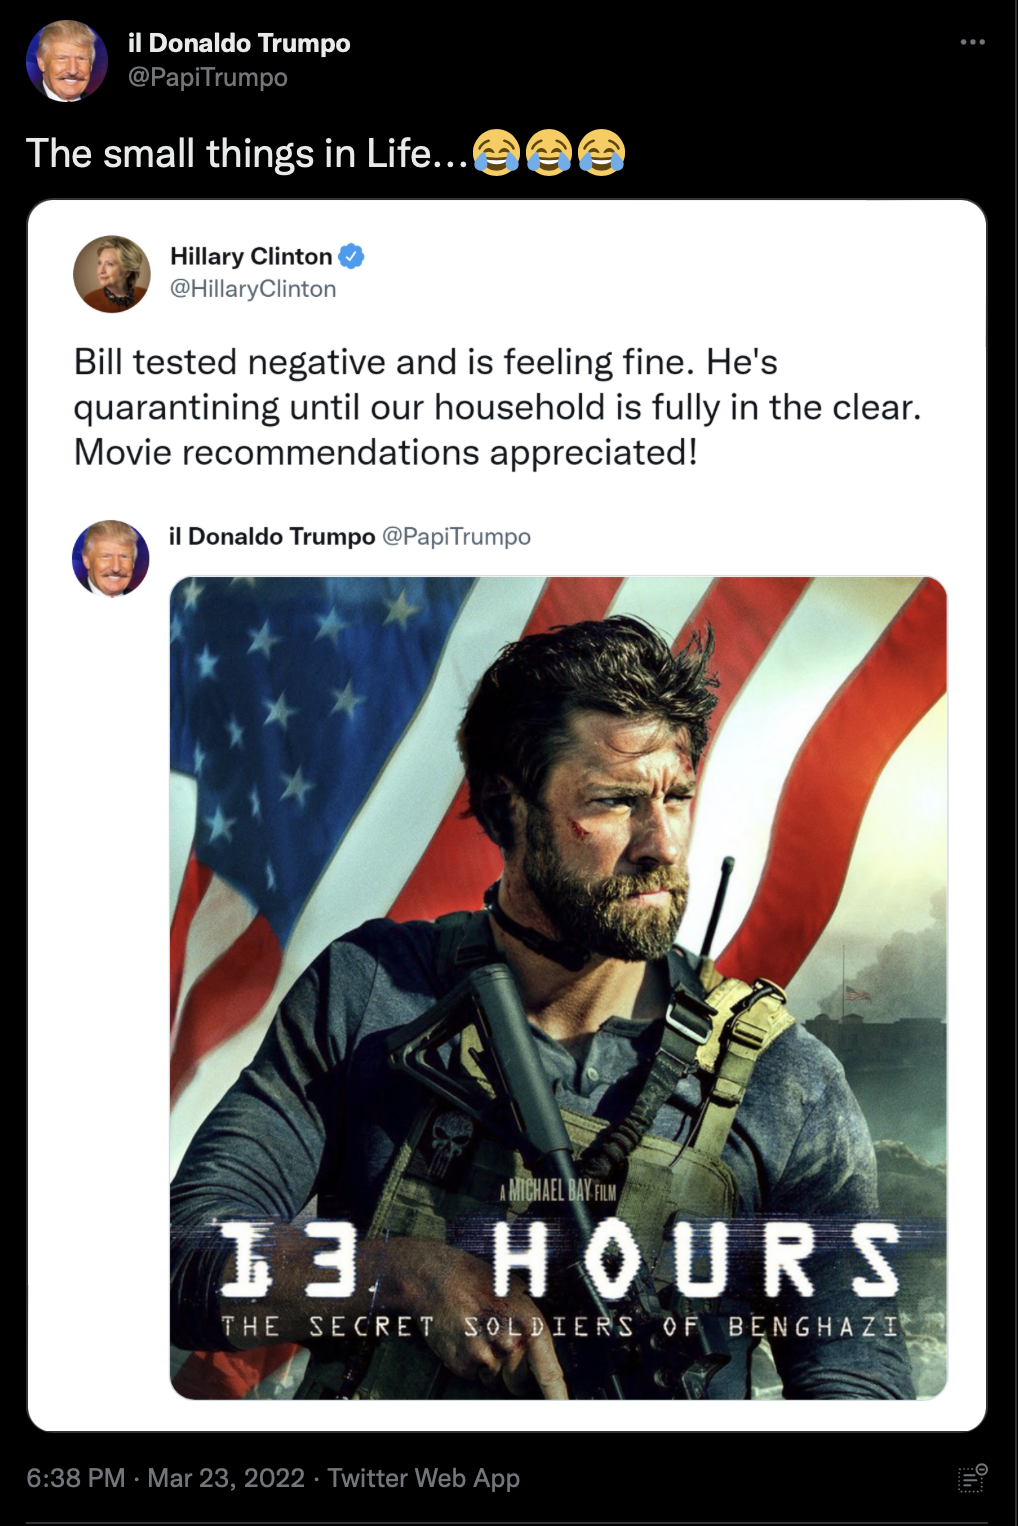The image size is (1018, 1526).
Task: Click the Twitter Web App source link
Action: [x=424, y=1478]
